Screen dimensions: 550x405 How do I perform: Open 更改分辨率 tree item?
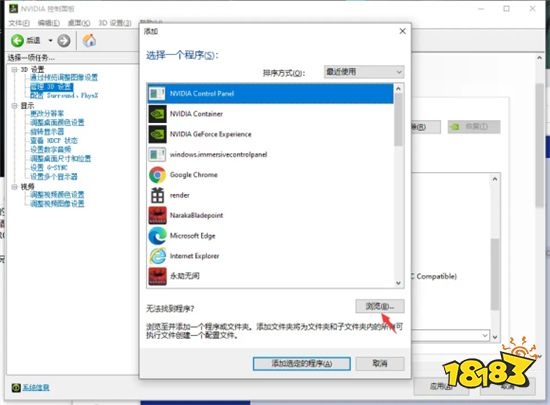coord(47,114)
